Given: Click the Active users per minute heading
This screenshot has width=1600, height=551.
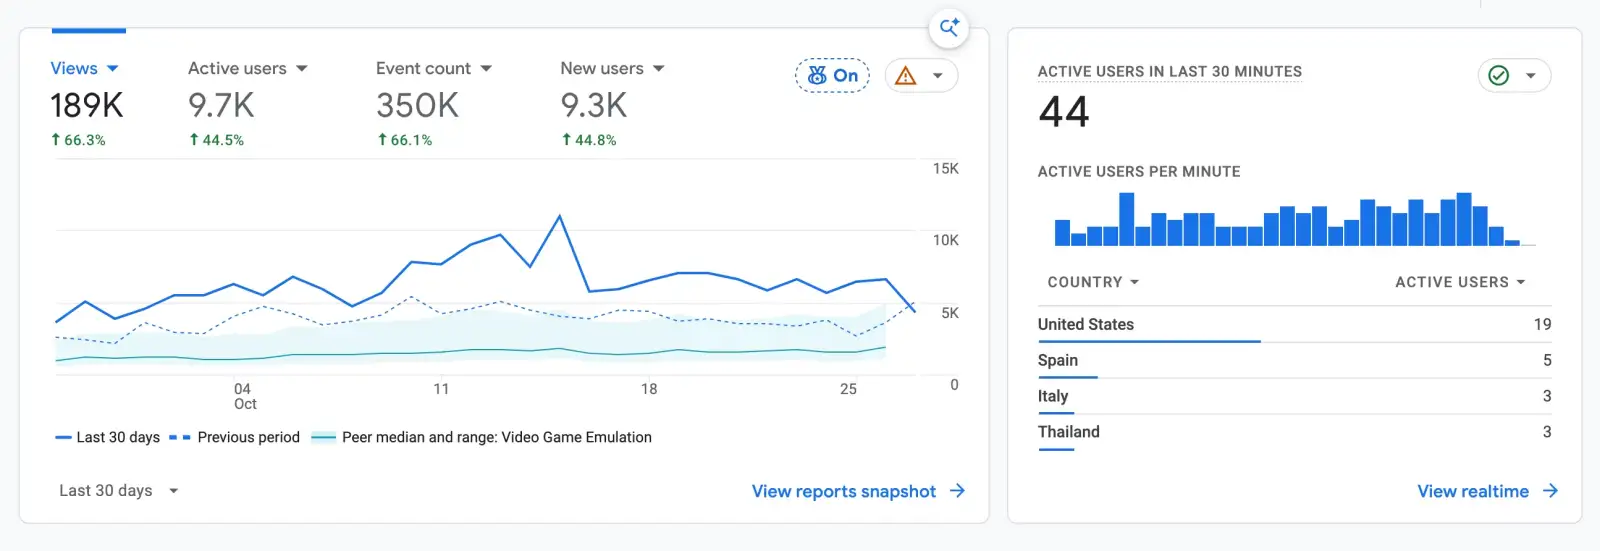Looking at the screenshot, I should (x=1139, y=172).
